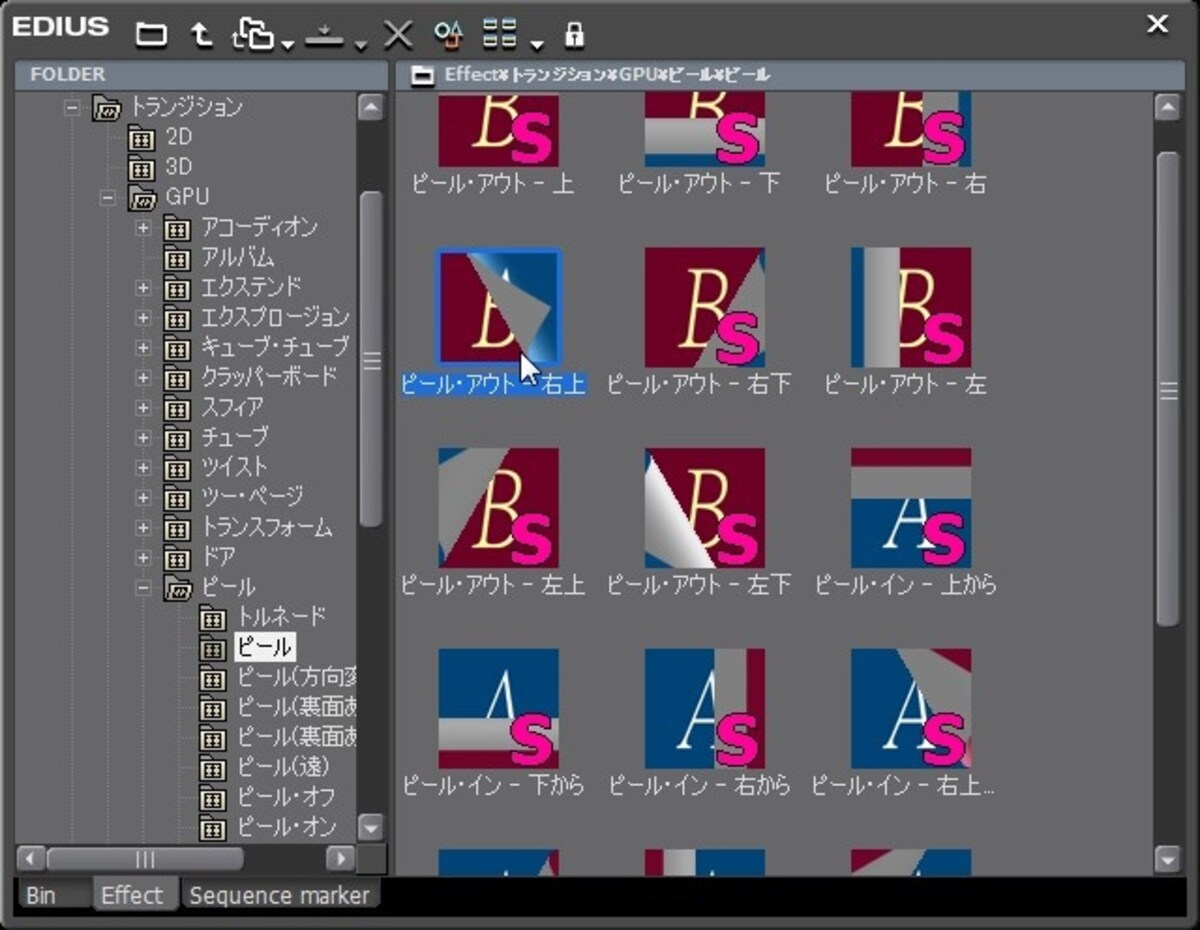This screenshot has width=1200, height=930.
Task: Select the ツー・ページ folder icon
Action: pos(177,498)
